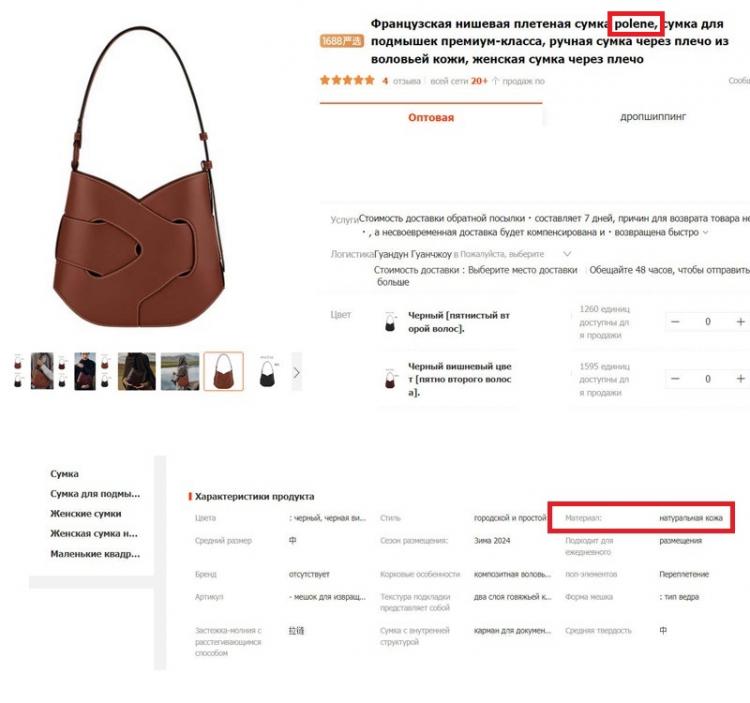The image size is (750, 703).
Task: Click black bag quantity input field
Action: coord(707,322)
